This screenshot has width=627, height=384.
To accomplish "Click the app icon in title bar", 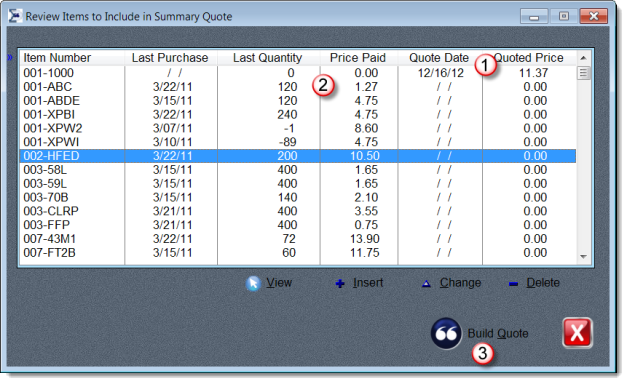I will click(x=15, y=16).
